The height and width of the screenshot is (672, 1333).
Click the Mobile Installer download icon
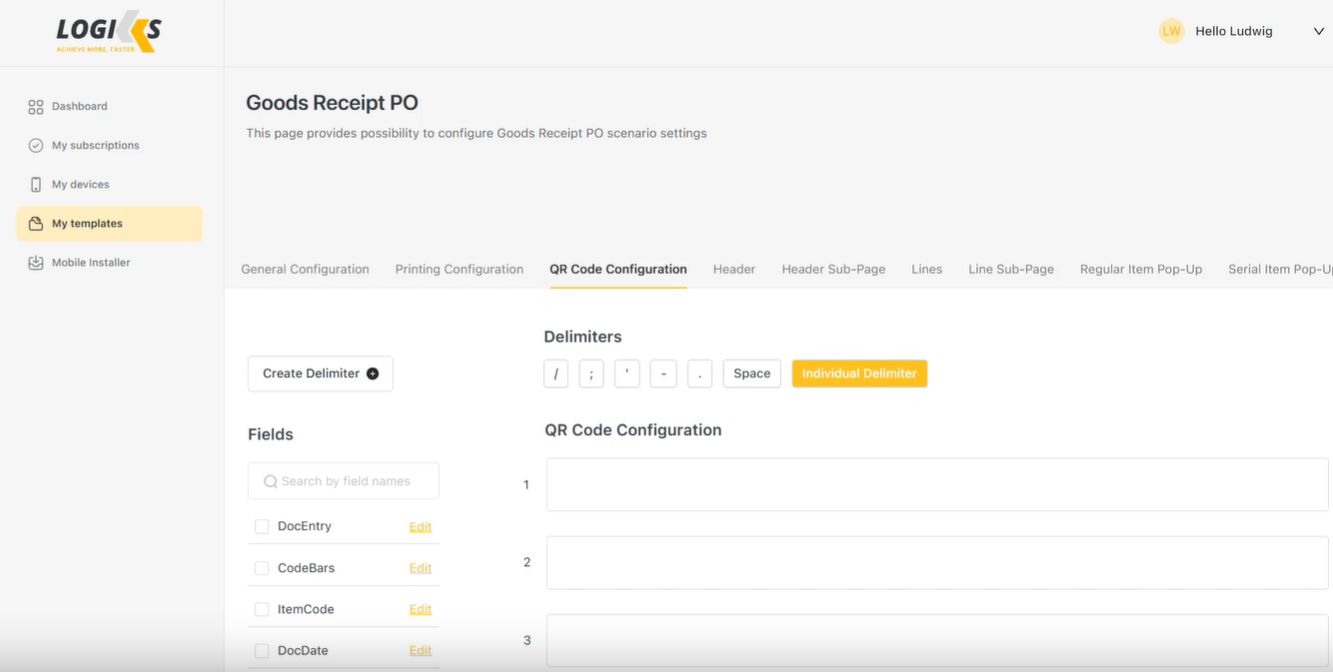pos(36,263)
